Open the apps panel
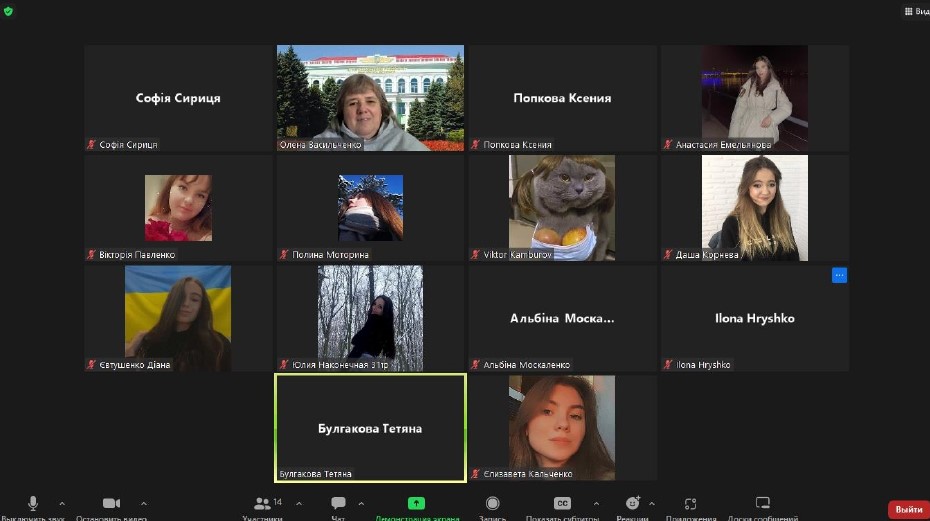 coord(690,504)
